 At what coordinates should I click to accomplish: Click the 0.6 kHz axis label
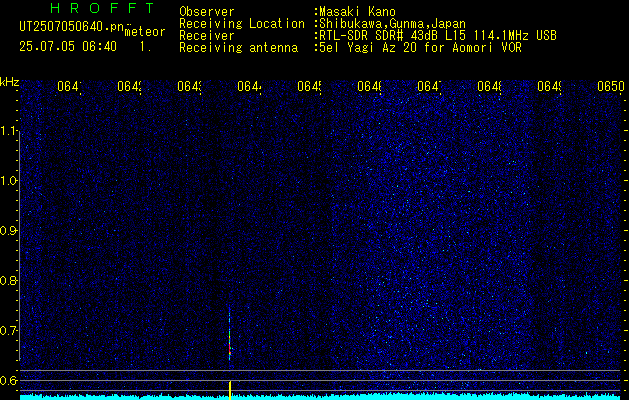[8, 380]
